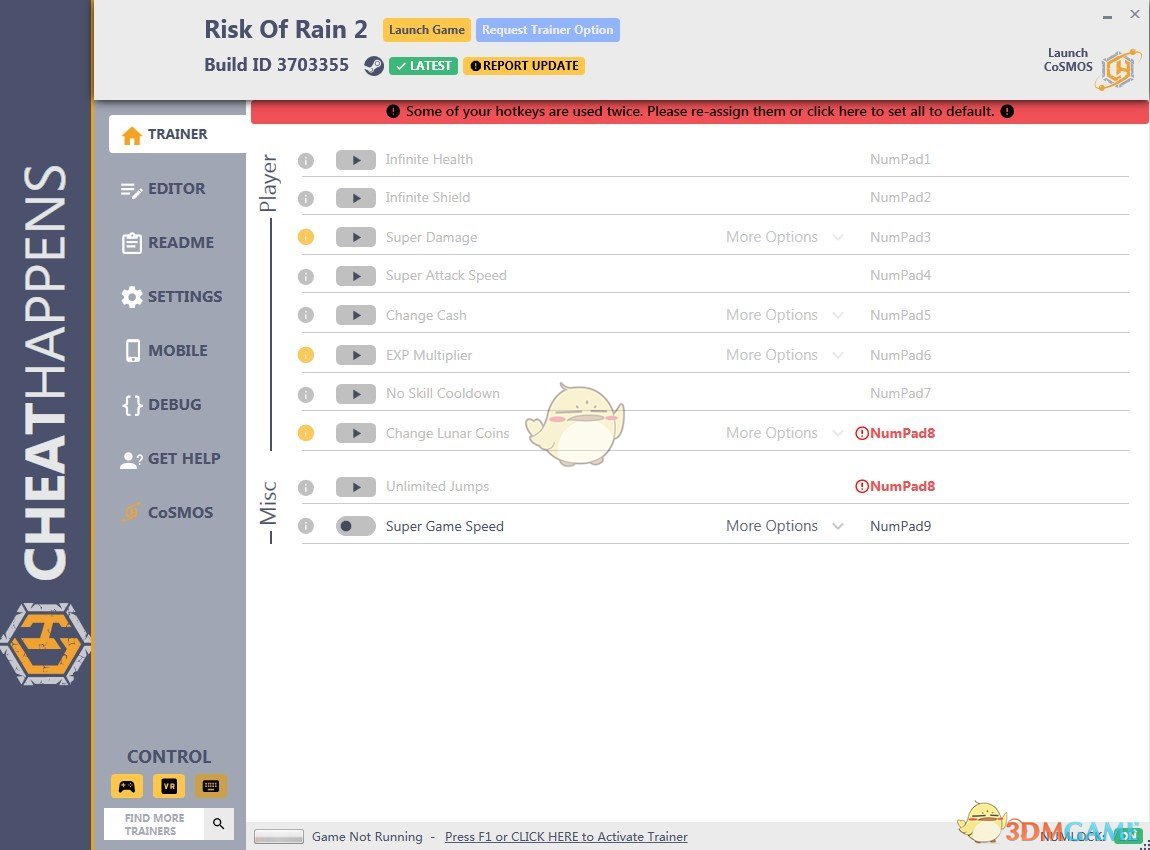Click the orange info icon for Super Damage
This screenshot has height=850, width=1150.
[x=306, y=237]
